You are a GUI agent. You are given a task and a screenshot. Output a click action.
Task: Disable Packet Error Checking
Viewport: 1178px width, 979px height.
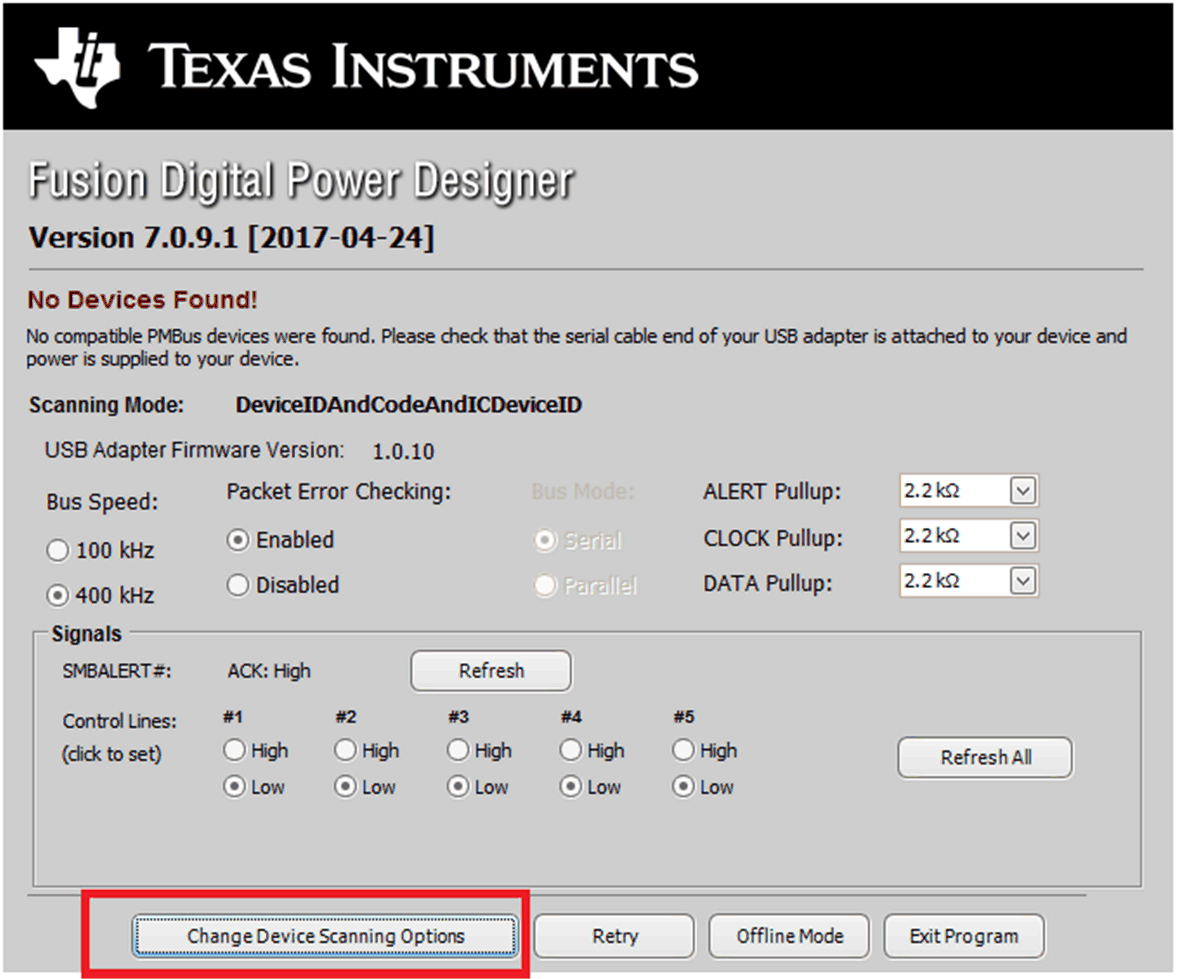pos(239,585)
